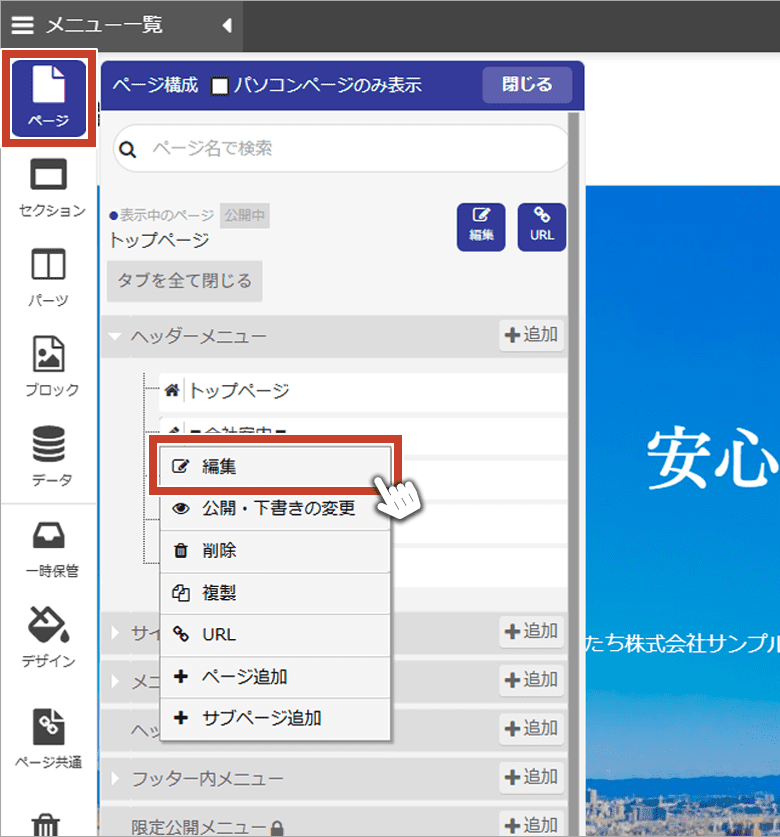Image resolution: width=780 pixels, height=837 pixels.
Task: Choose サブページ追加 in the context menu
Action: click(x=275, y=718)
